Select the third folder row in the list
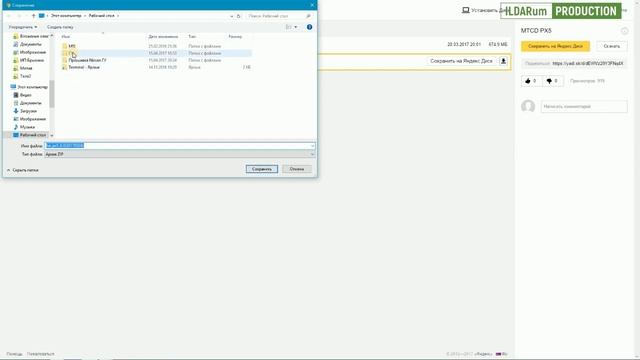The height and width of the screenshot is (360, 640). point(156,60)
